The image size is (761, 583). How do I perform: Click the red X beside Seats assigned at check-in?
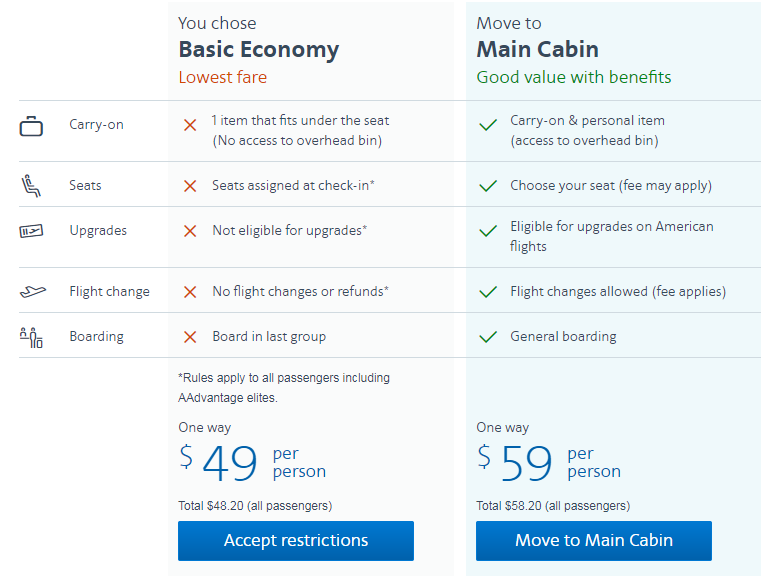click(190, 186)
